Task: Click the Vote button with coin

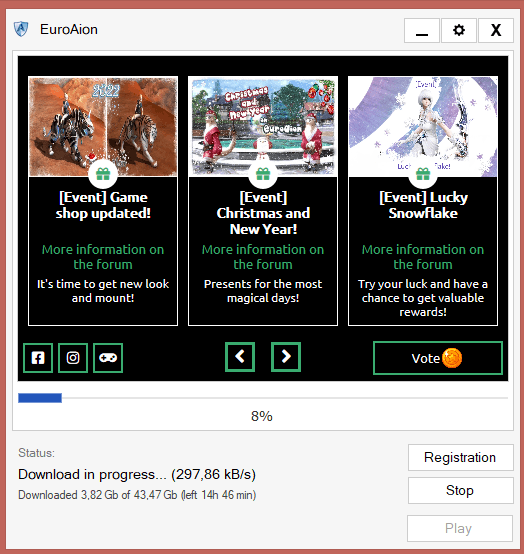Action: 438,358
